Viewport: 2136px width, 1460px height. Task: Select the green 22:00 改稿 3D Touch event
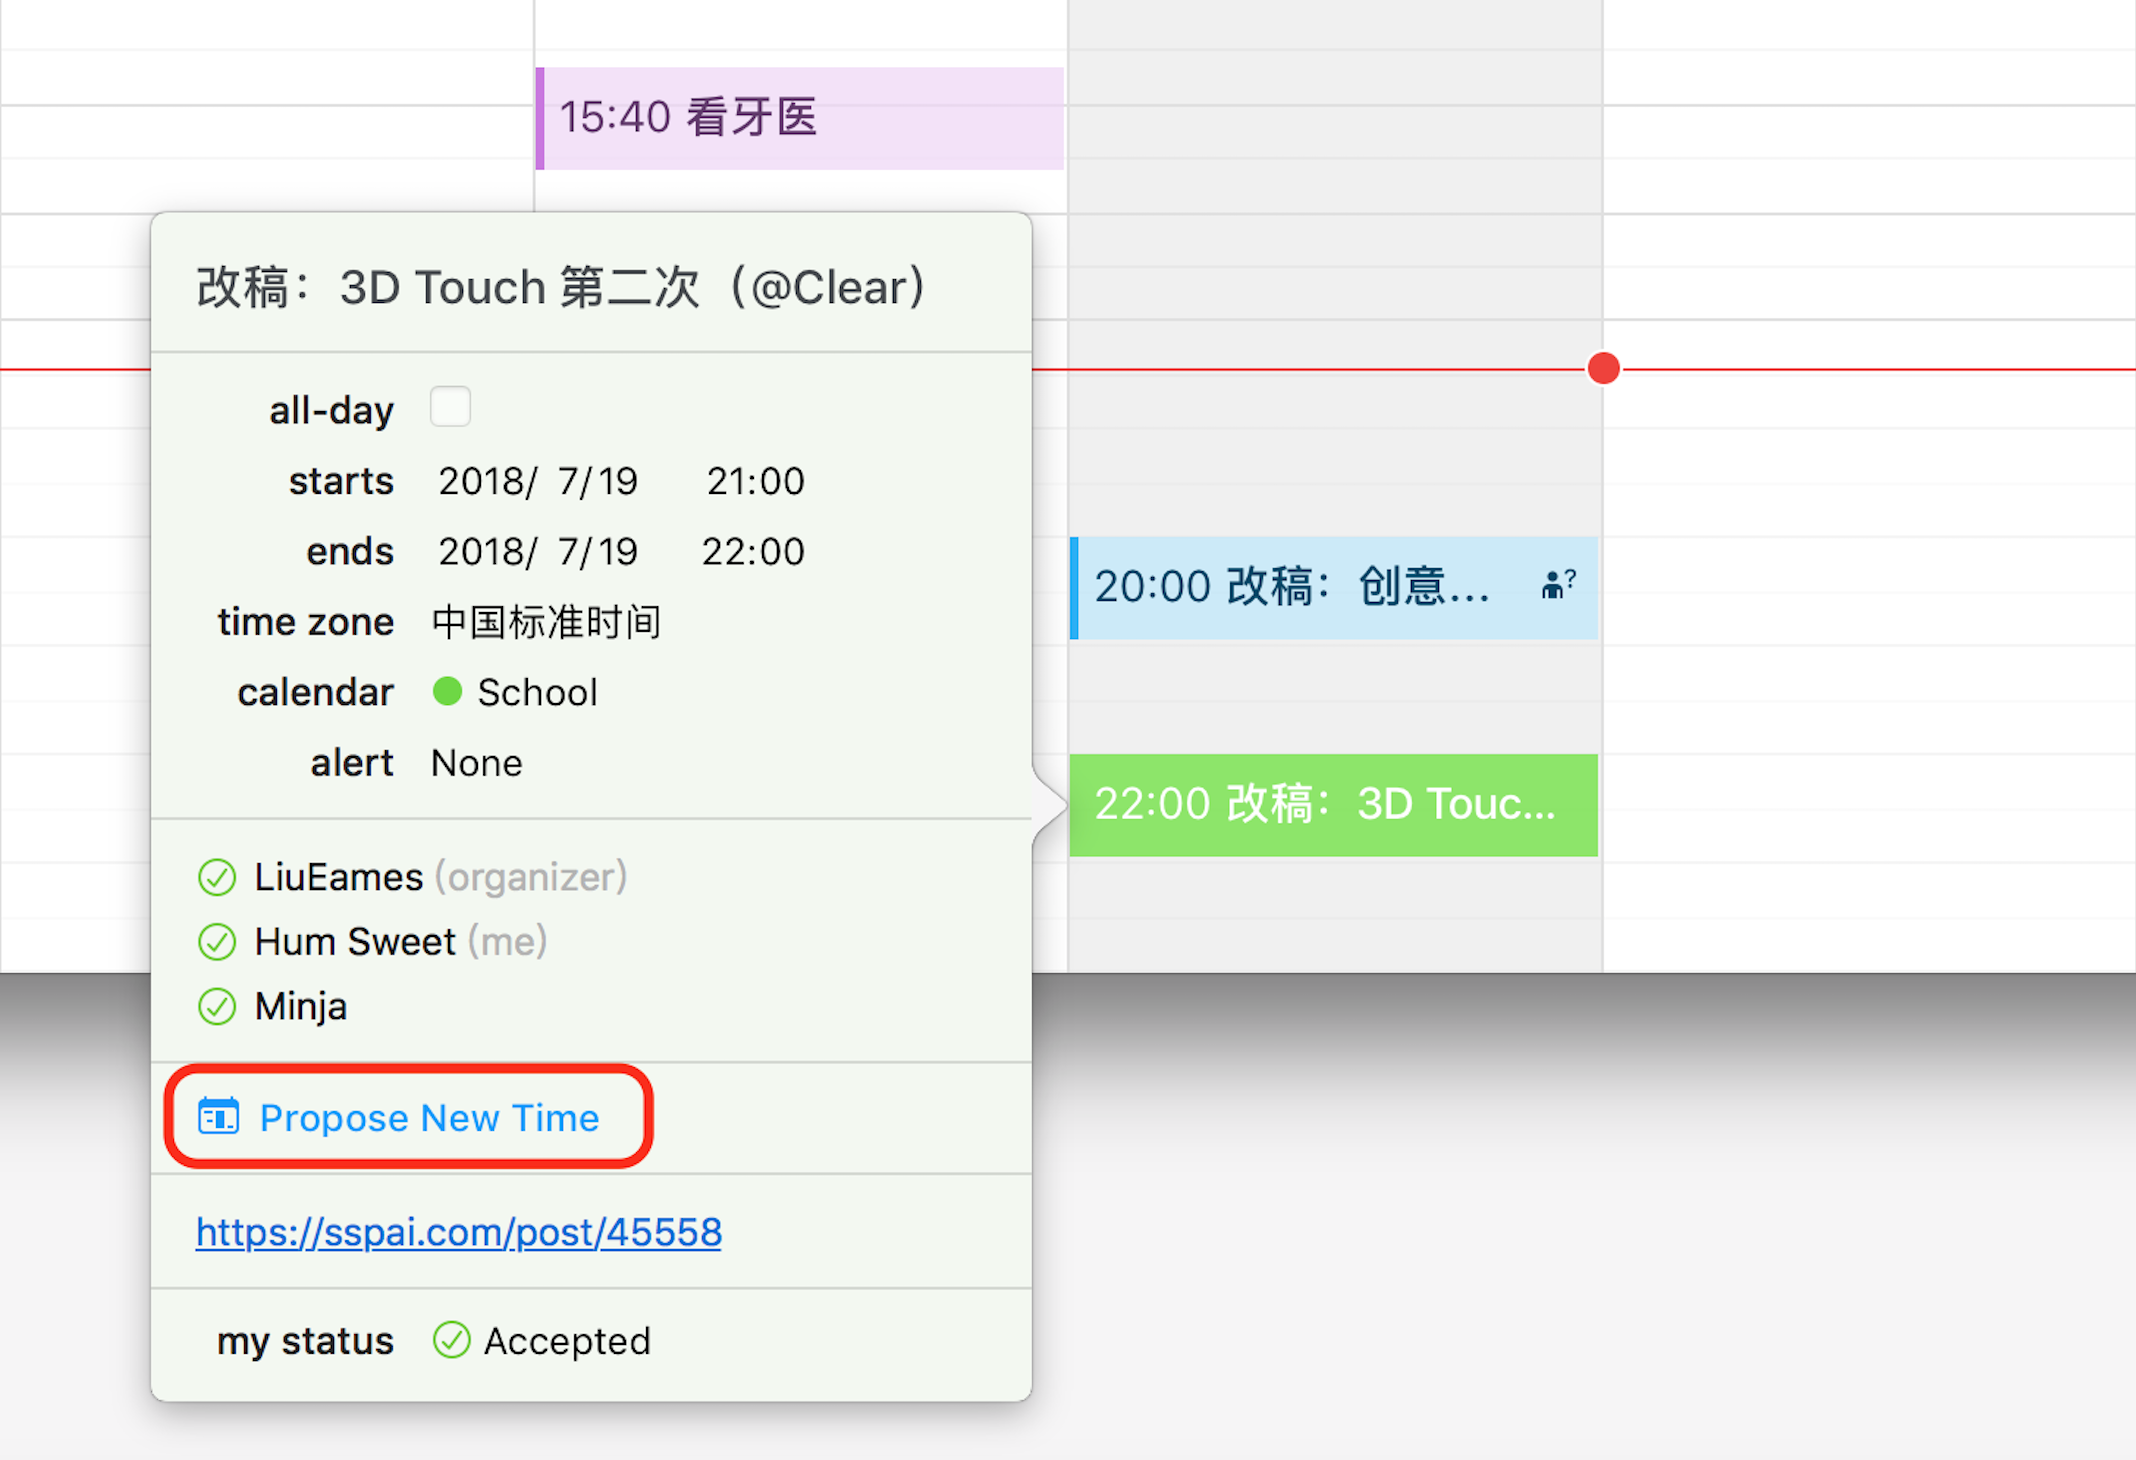coord(1332,804)
